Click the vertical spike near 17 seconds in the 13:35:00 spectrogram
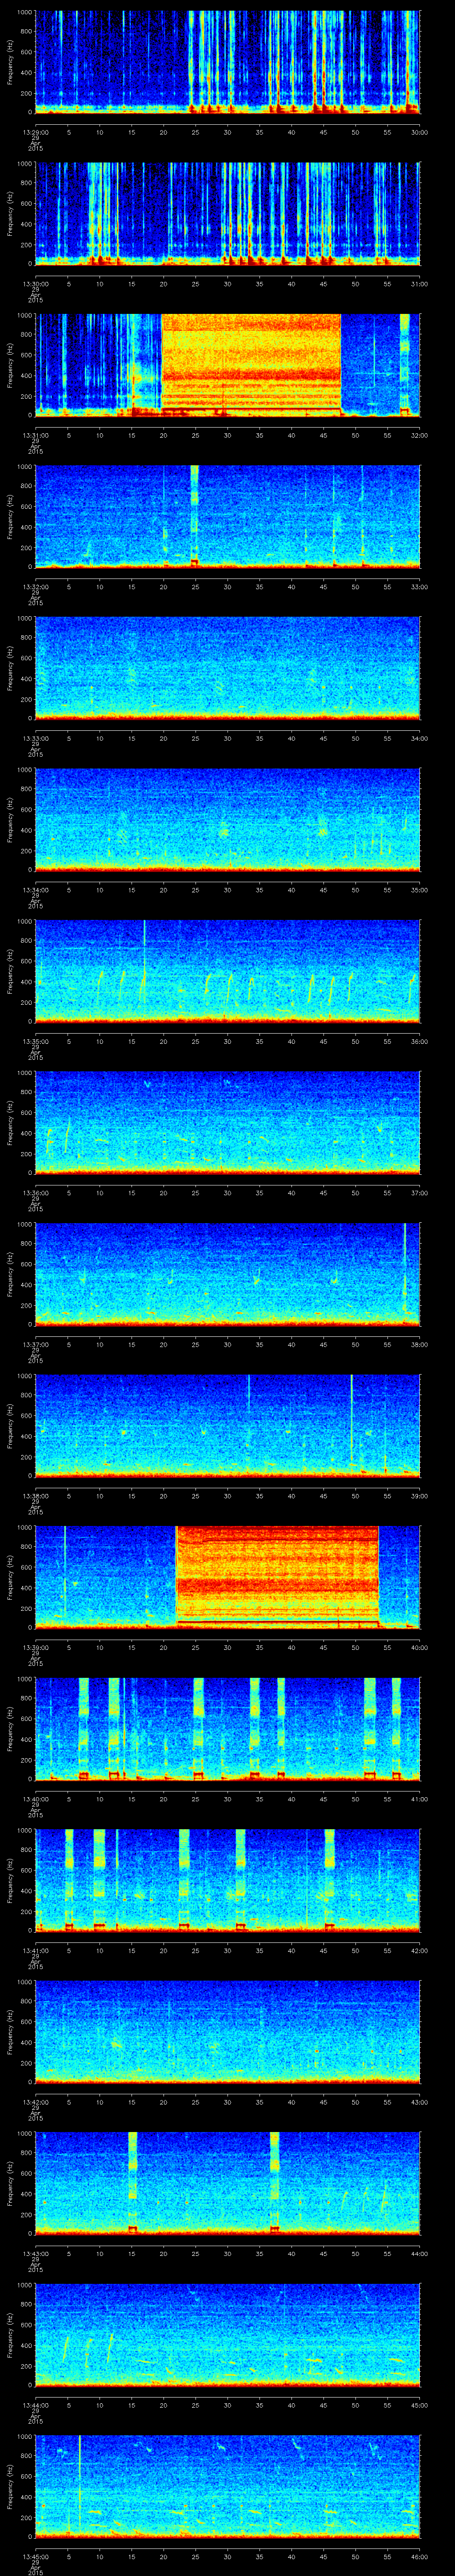The height and width of the screenshot is (2576, 455). tap(145, 971)
